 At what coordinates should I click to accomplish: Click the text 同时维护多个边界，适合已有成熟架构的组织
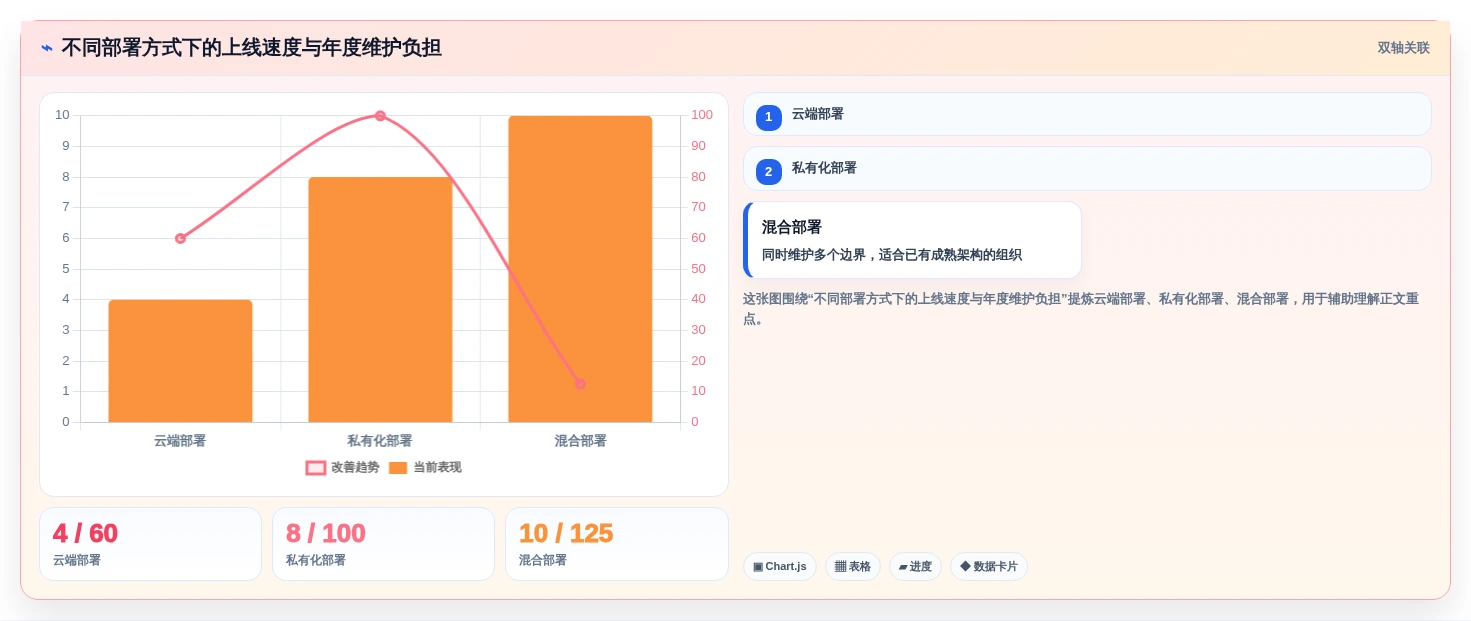(x=892, y=255)
